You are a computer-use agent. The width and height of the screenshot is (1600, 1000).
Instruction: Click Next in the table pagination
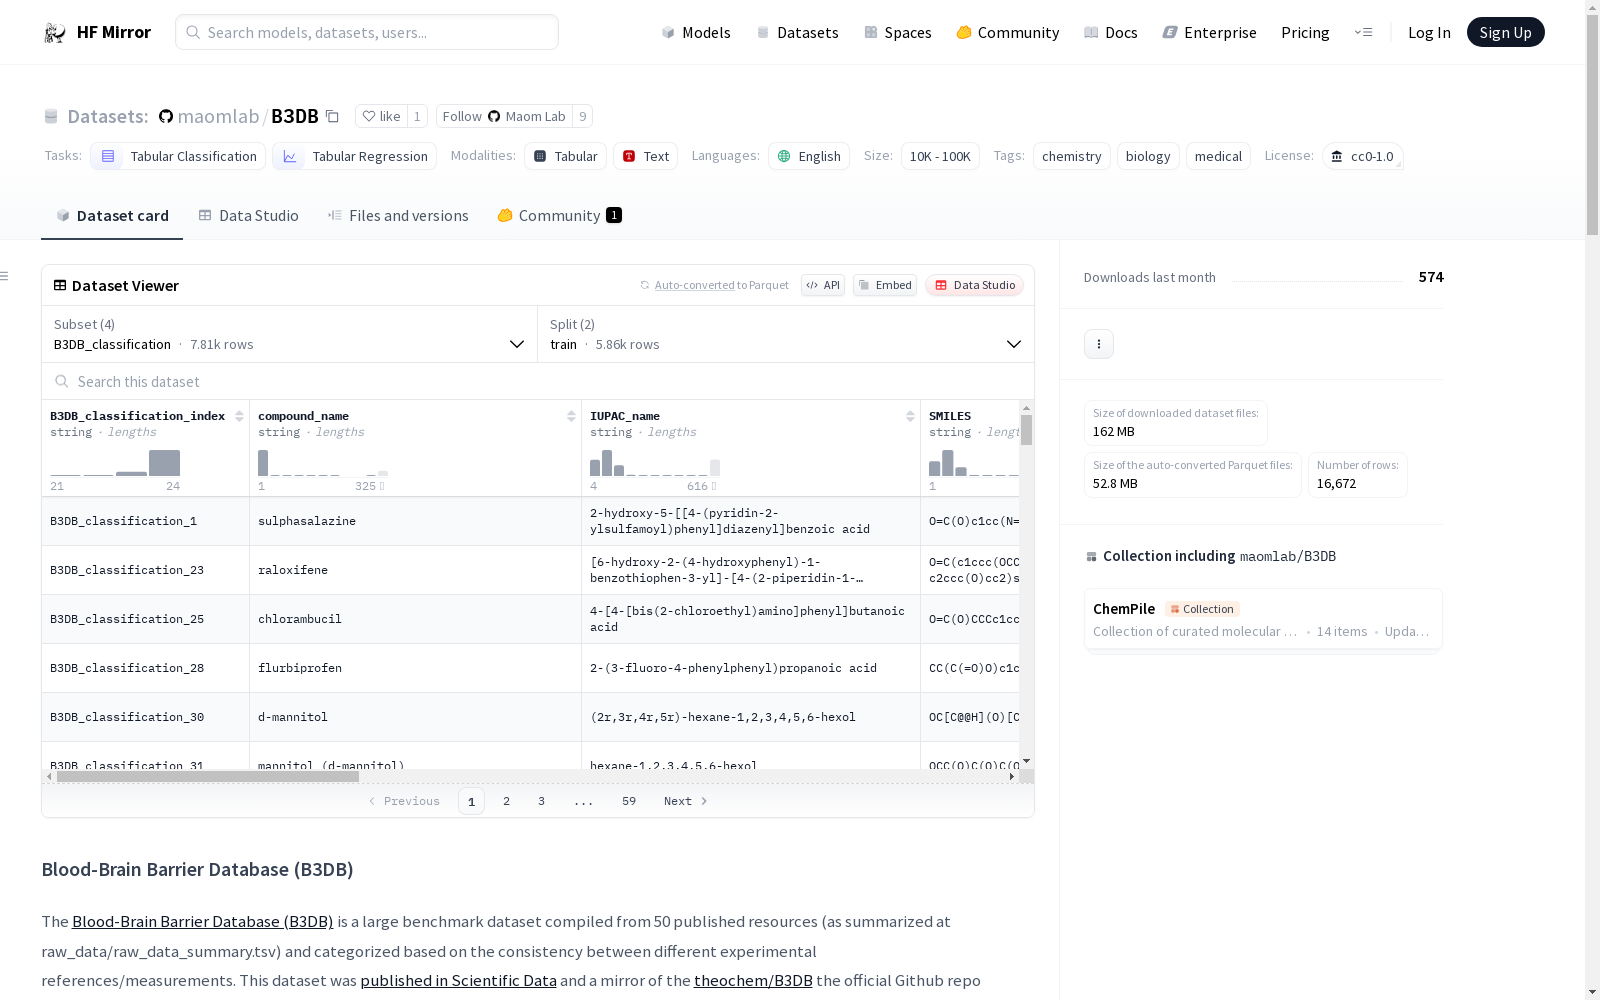686,801
